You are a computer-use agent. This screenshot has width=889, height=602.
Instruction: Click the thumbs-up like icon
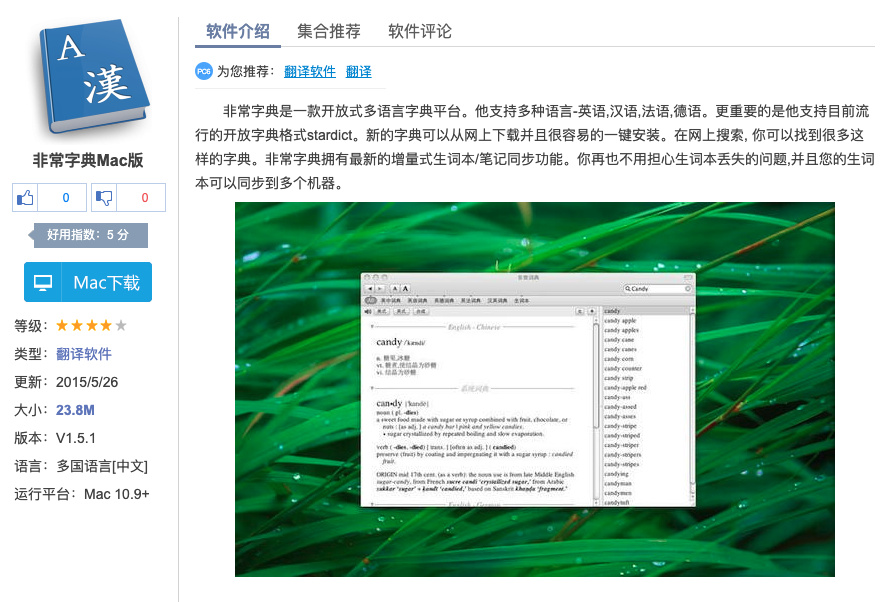25,198
